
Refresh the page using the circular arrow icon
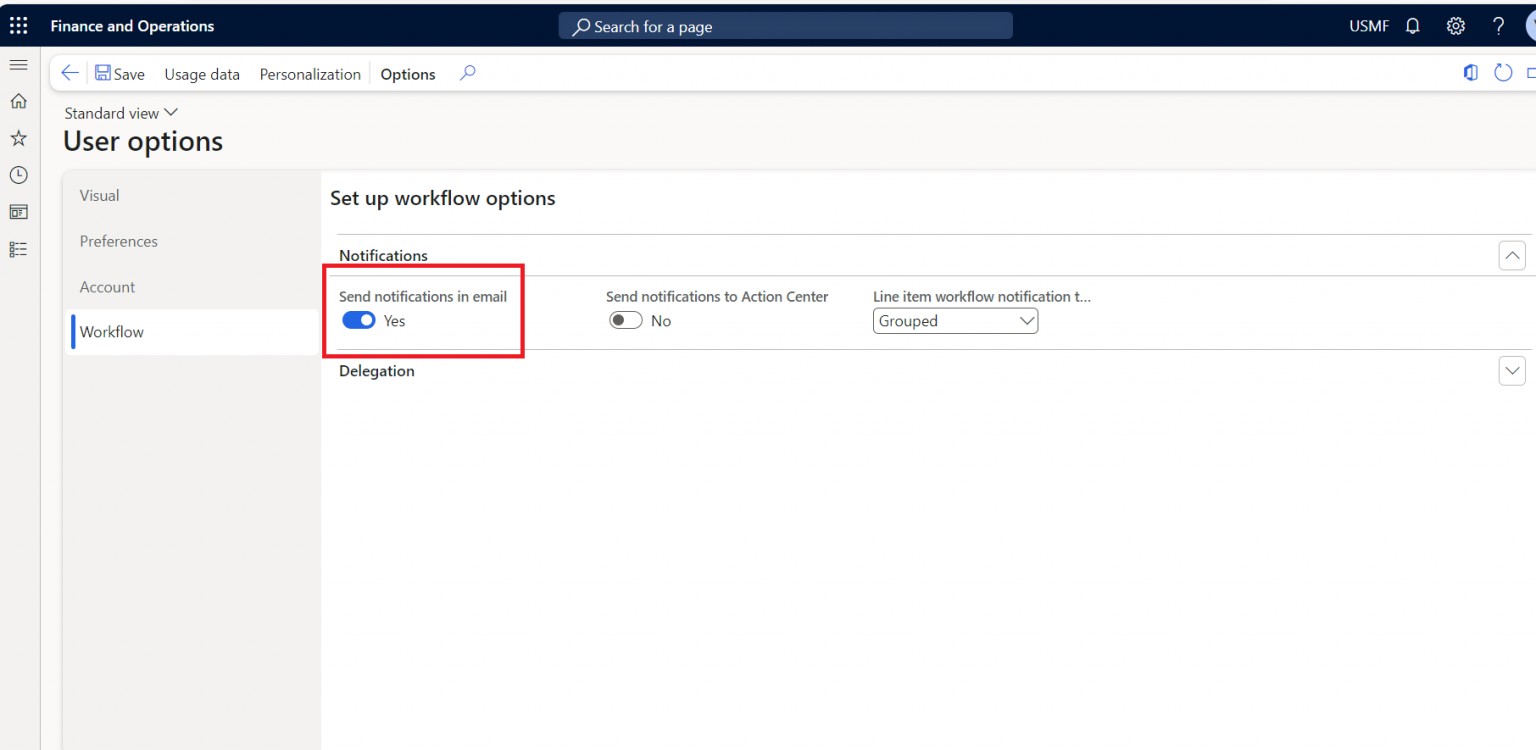coord(1503,73)
